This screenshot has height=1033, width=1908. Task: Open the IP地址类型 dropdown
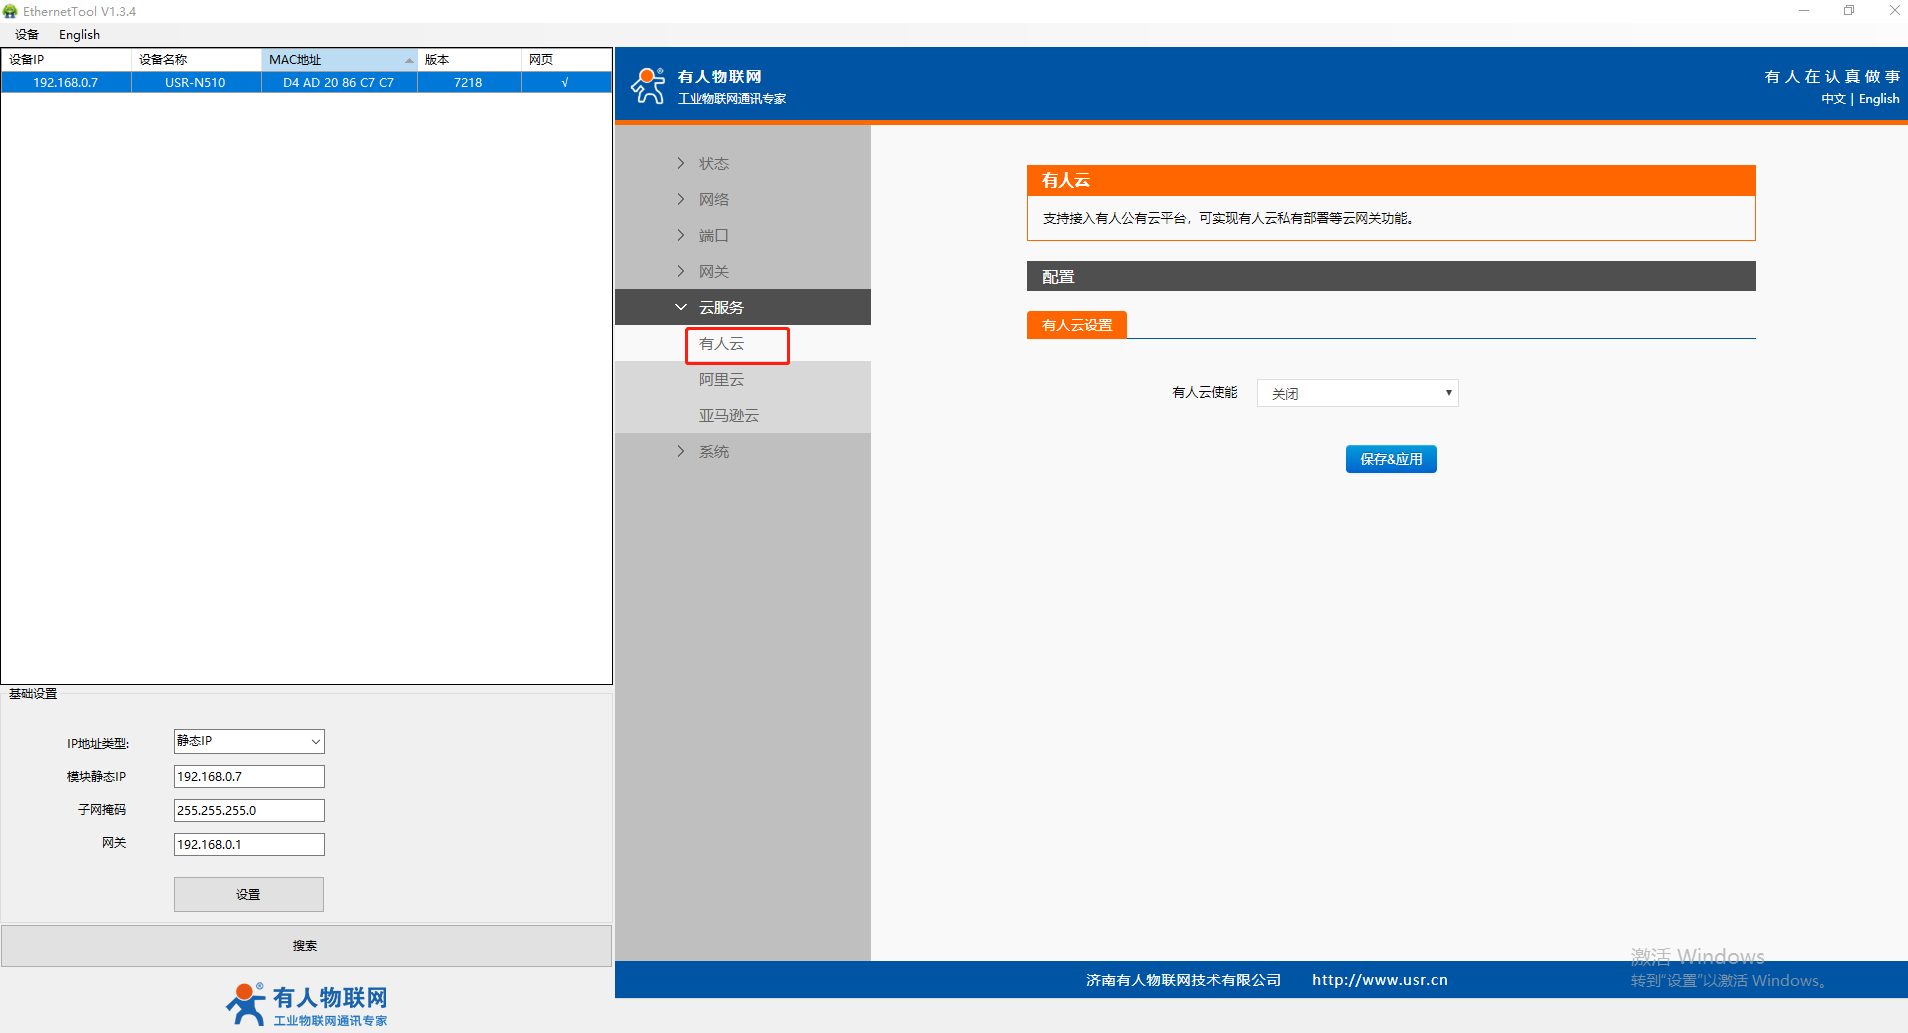[x=249, y=741]
